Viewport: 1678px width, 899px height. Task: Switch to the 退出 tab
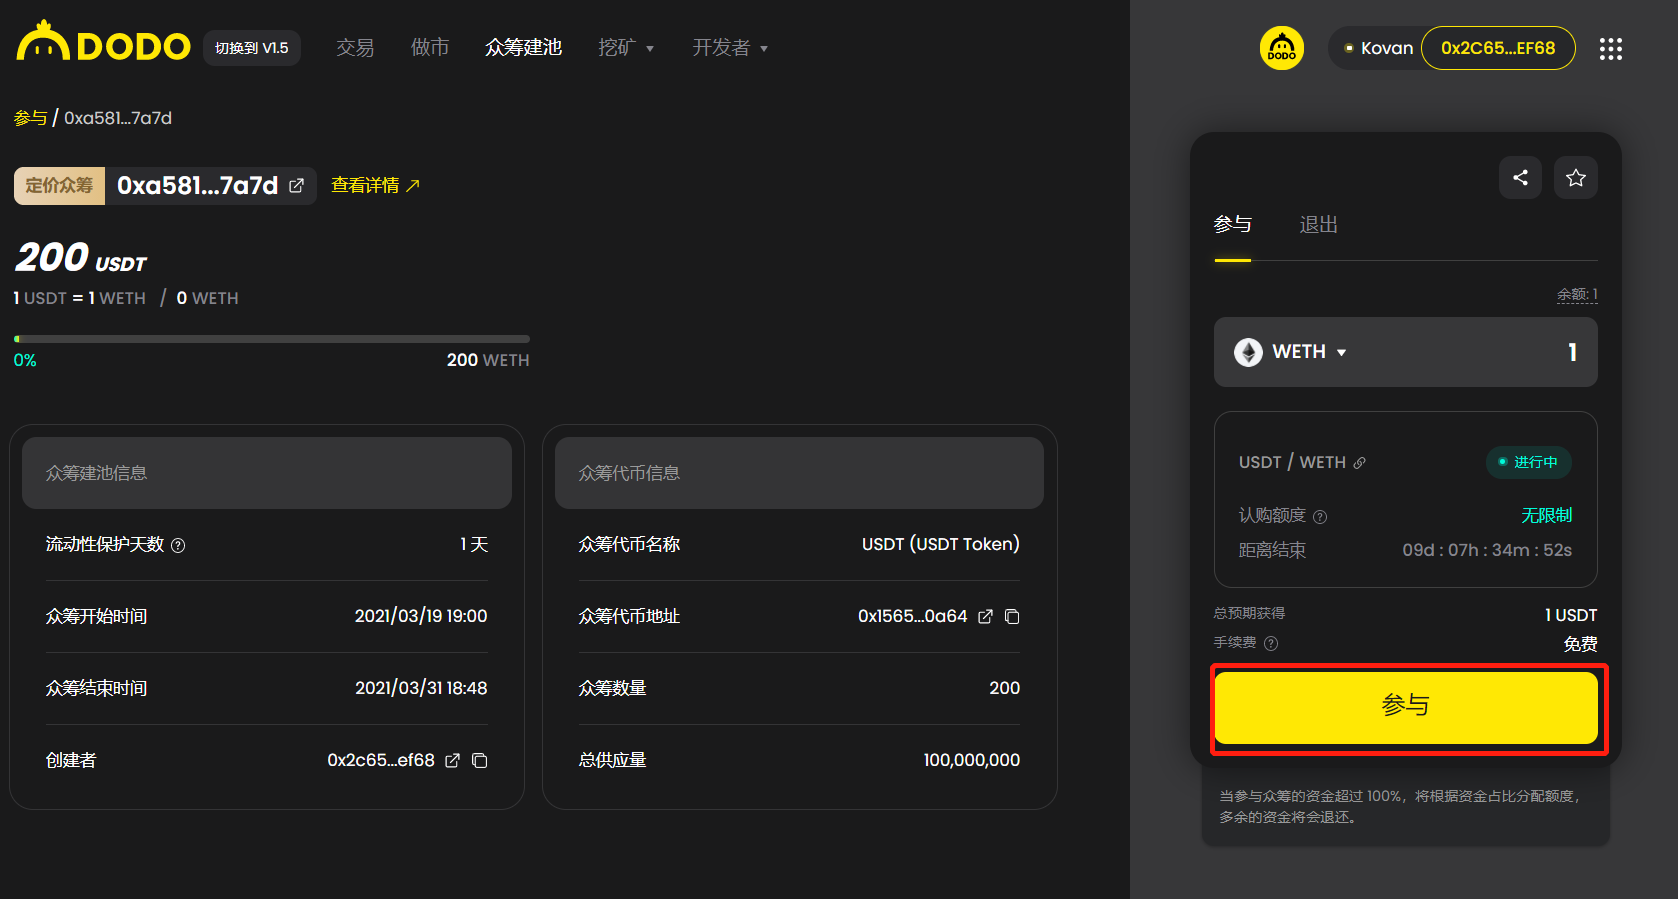(x=1318, y=225)
